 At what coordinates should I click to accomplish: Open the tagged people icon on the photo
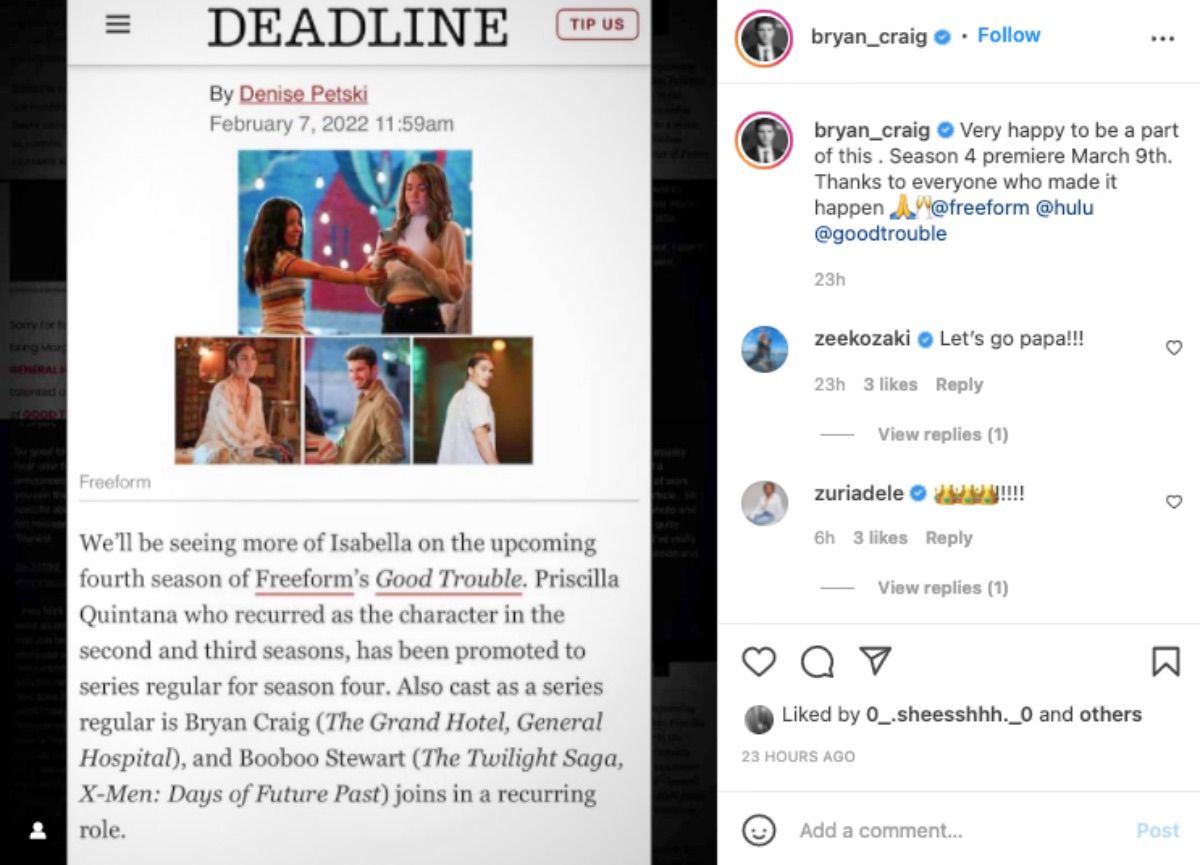pos(38,830)
